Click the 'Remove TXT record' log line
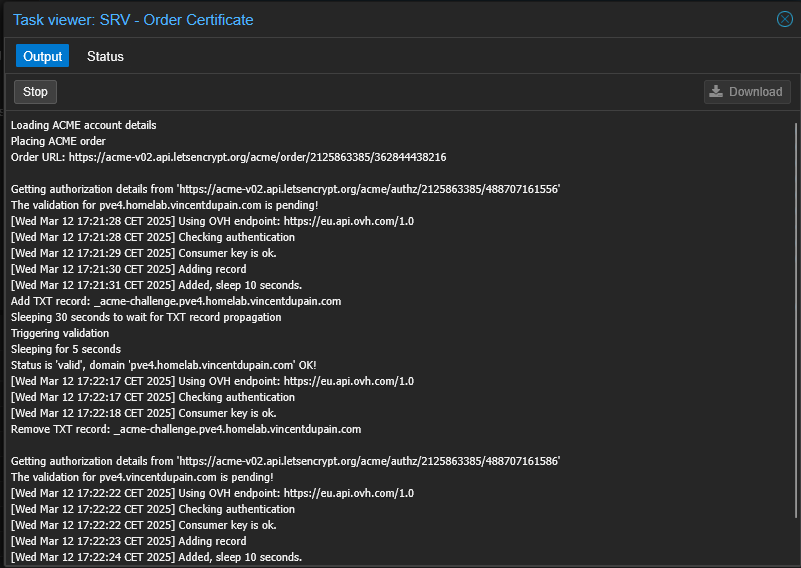 (x=186, y=429)
